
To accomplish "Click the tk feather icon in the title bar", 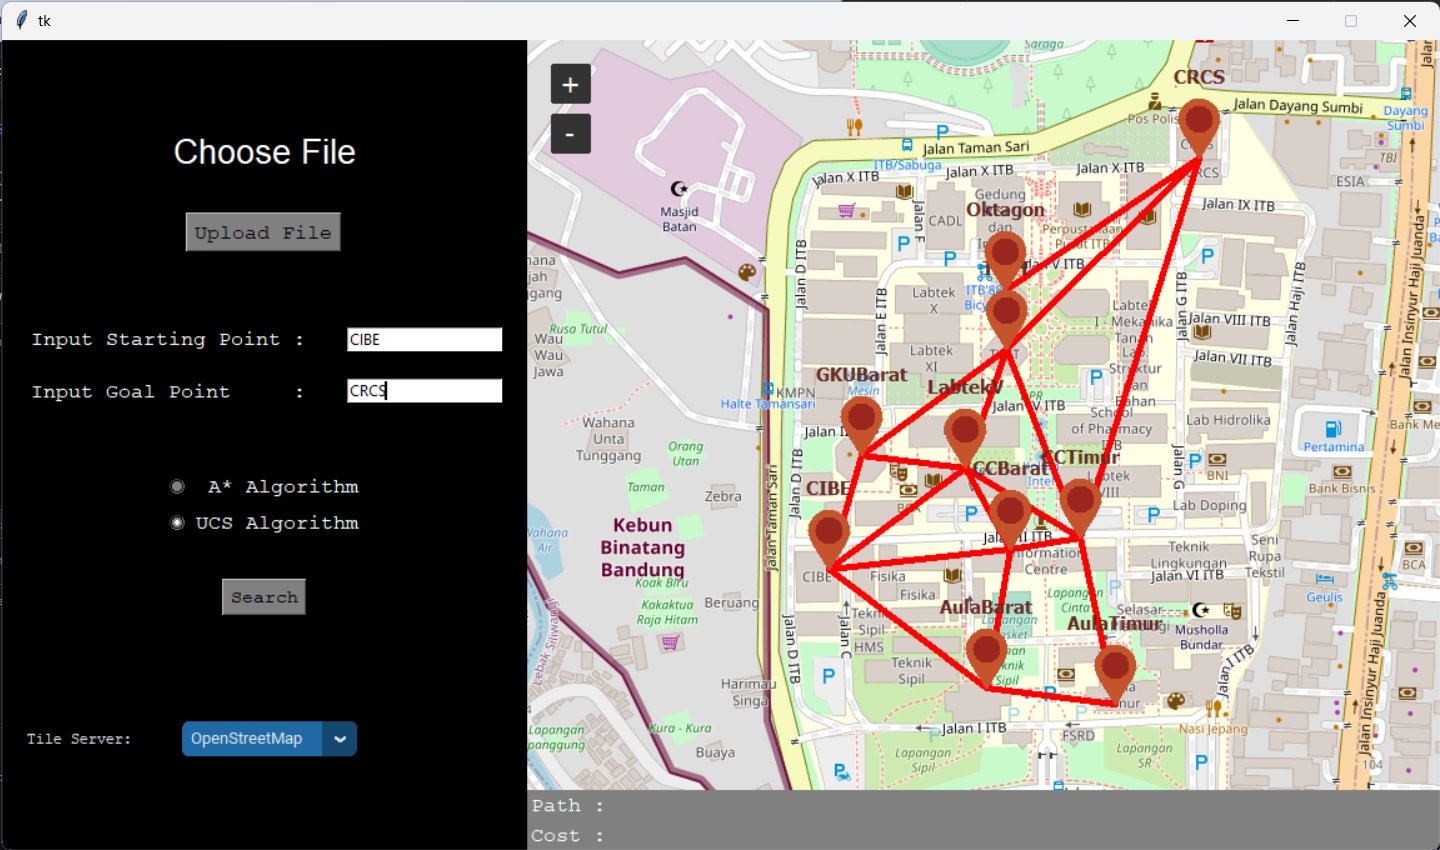I will coord(20,19).
